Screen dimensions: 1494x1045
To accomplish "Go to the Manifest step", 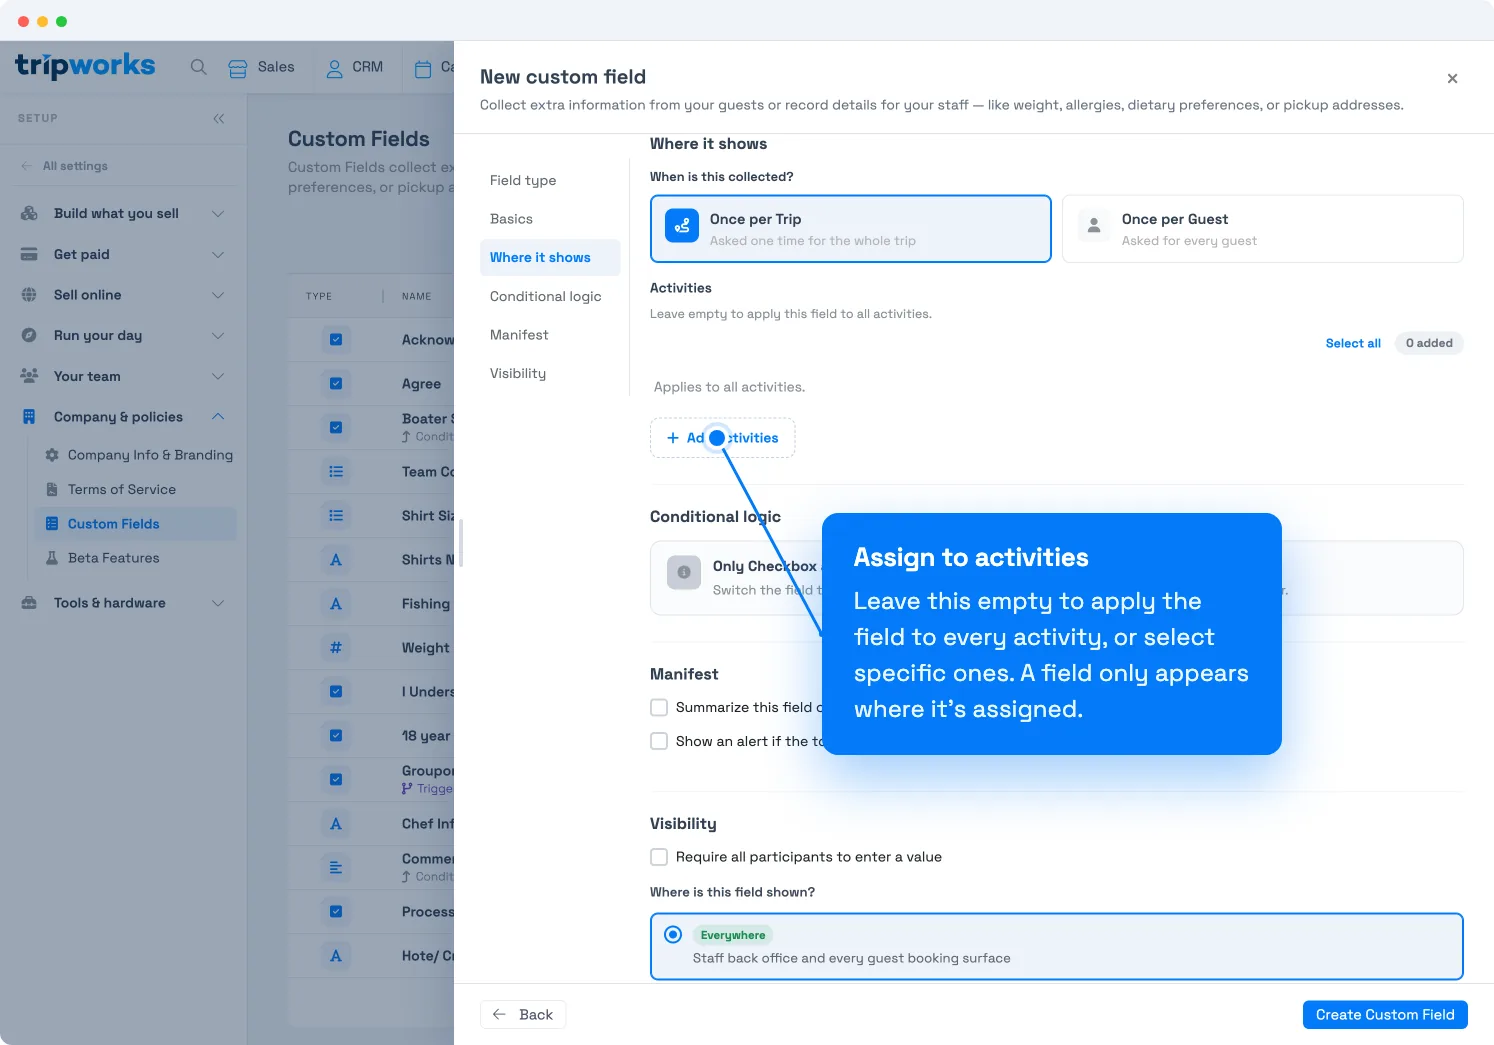I will 550,335.
